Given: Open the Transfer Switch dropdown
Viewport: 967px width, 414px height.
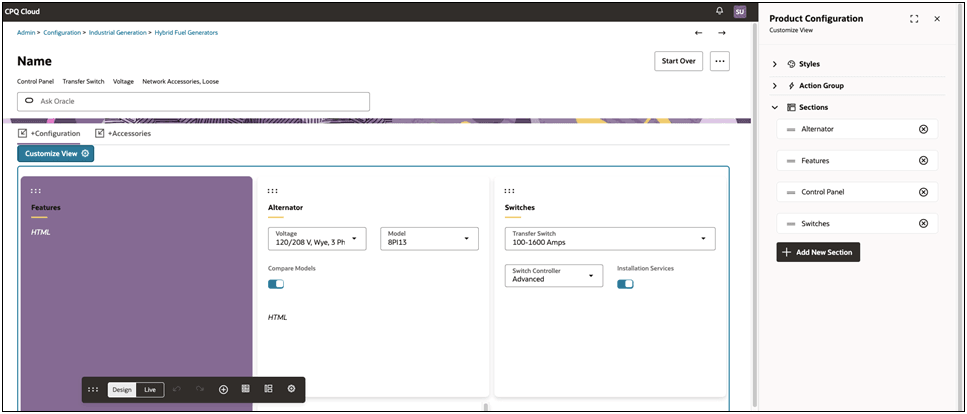Looking at the screenshot, I should (x=610, y=239).
